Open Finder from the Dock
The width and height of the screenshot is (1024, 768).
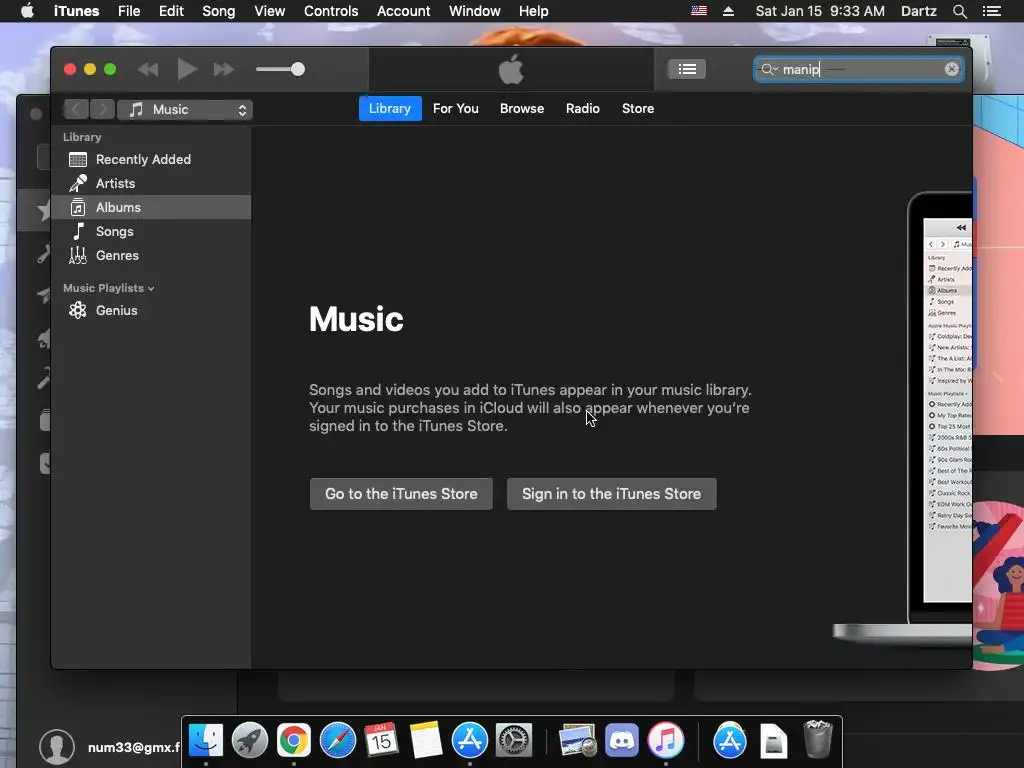(x=206, y=741)
